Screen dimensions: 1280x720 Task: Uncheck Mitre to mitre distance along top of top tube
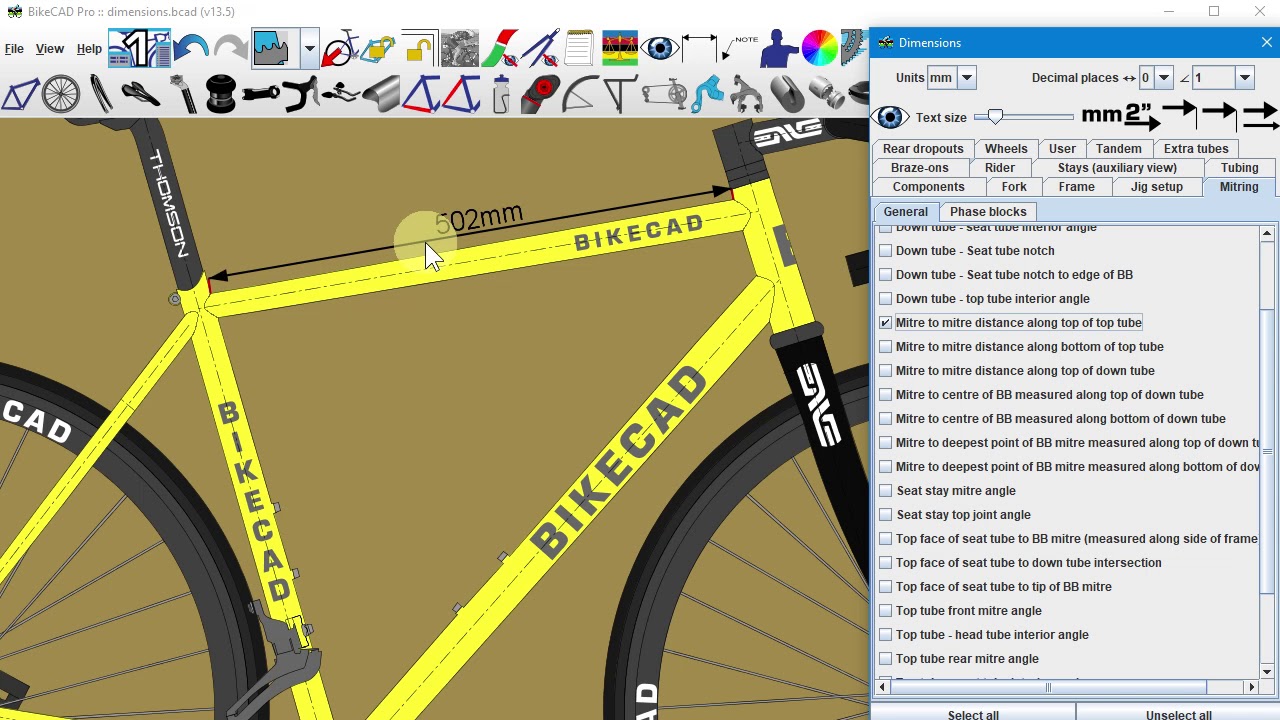pos(885,323)
